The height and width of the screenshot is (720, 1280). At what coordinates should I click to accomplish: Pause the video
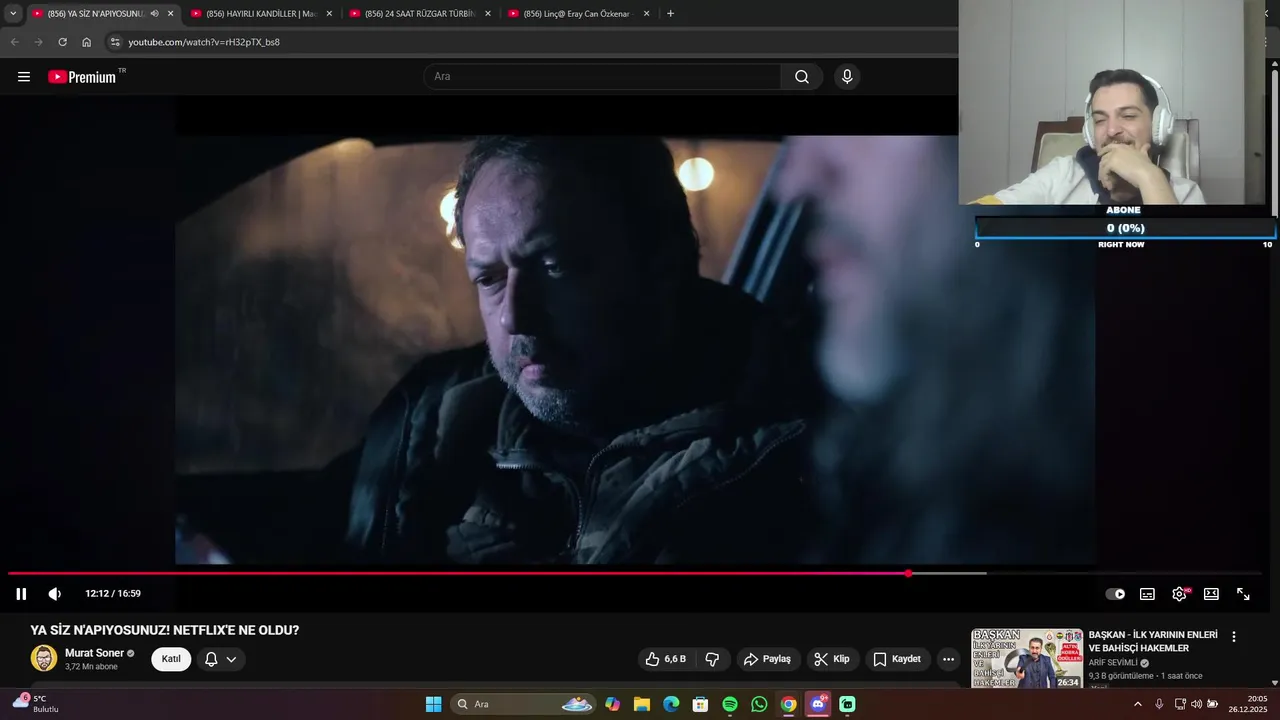21,594
